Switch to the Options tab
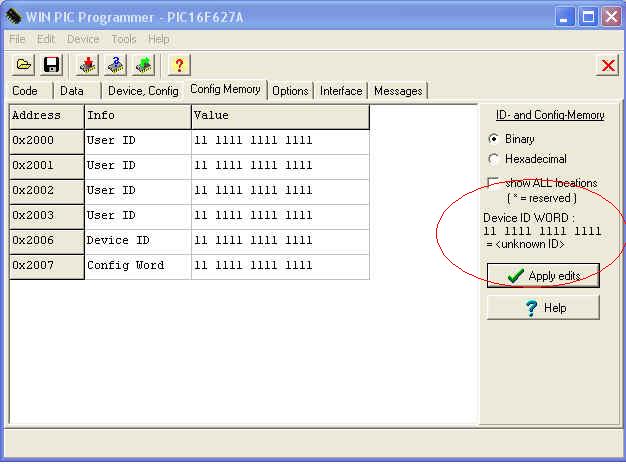Image resolution: width=626 pixels, height=464 pixels. tap(290, 91)
